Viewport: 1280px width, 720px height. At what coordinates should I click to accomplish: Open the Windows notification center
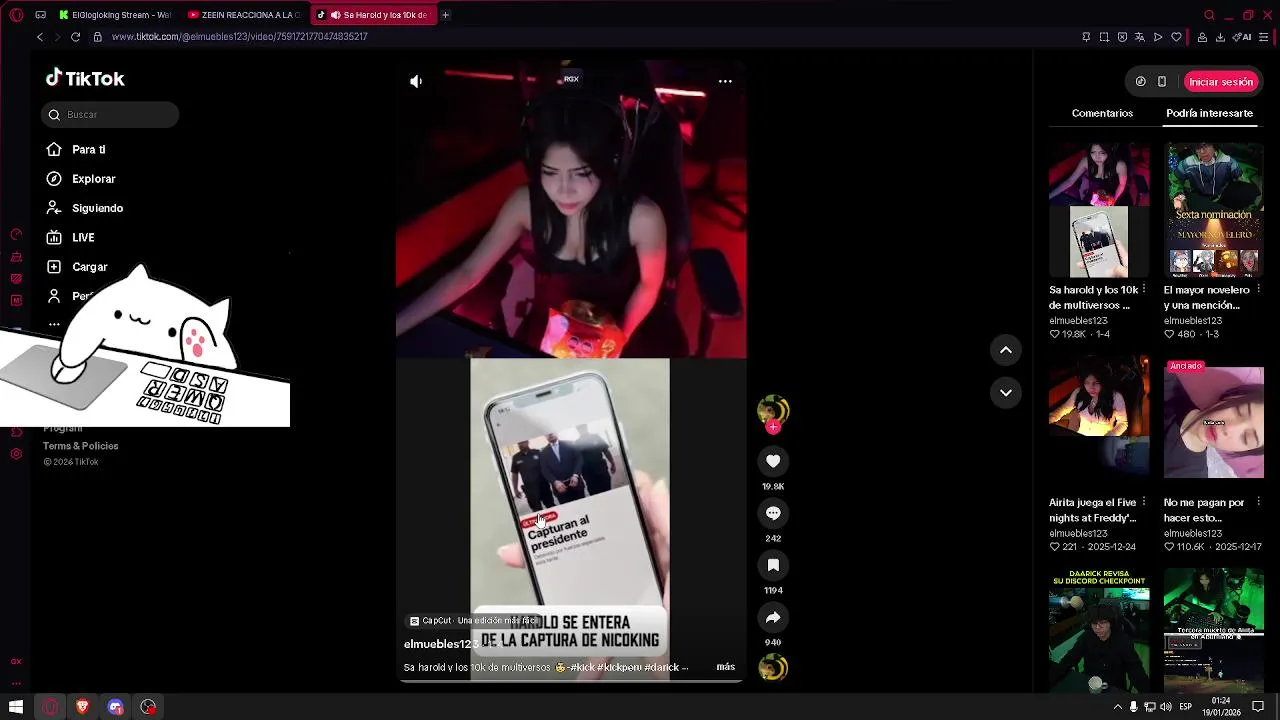pos(1258,707)
